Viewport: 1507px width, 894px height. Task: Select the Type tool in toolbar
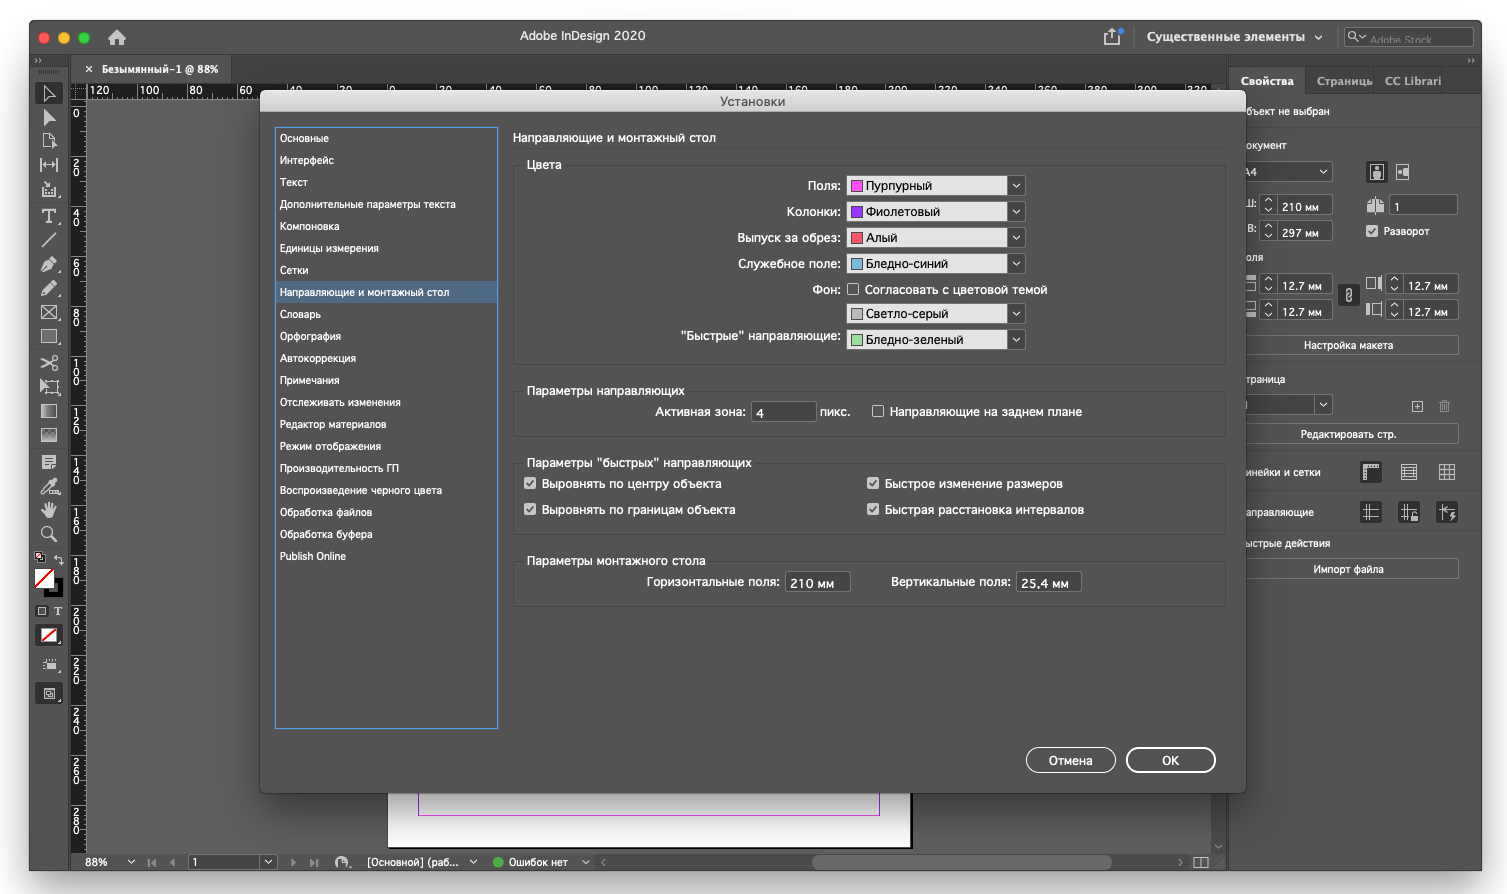point(48,216)
